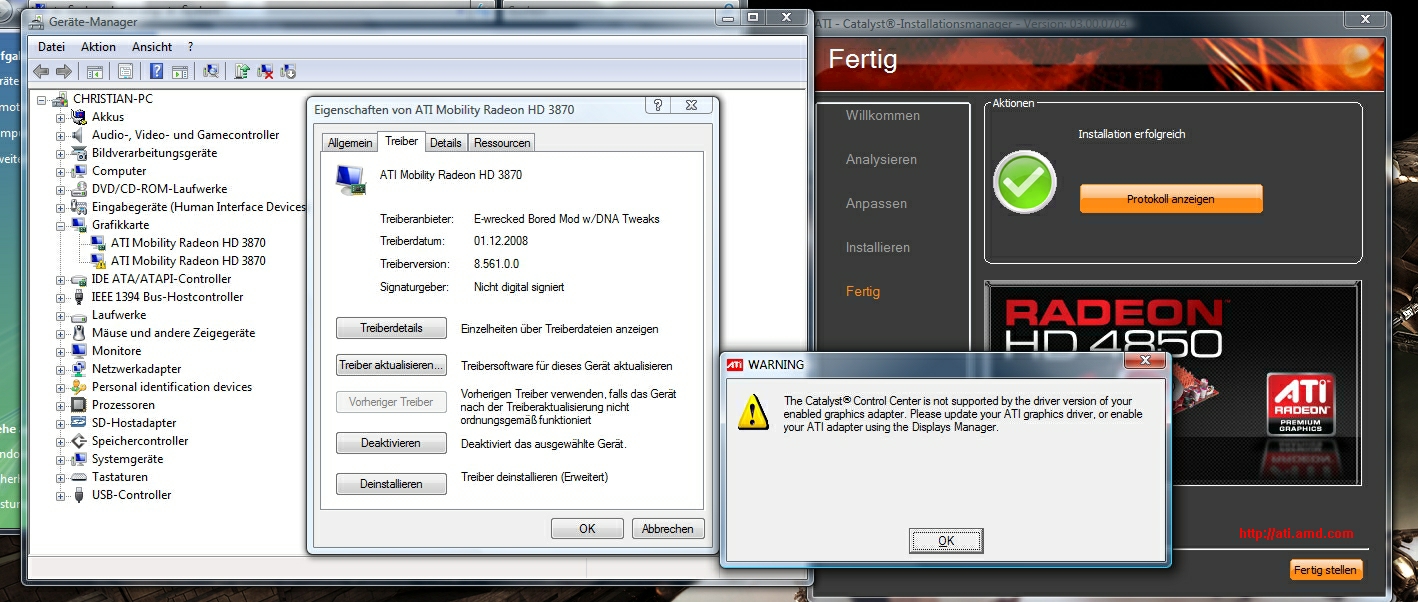Expand the Computer node
This screenshot has height=602, width=1418.
coord(61,171)
